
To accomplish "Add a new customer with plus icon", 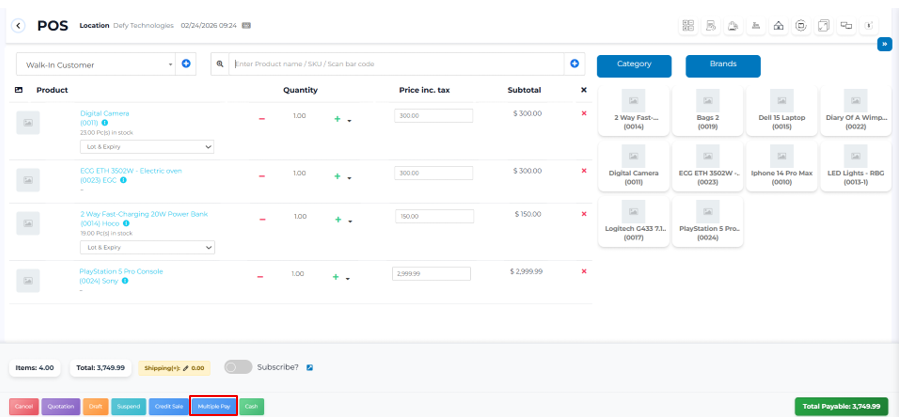I will (x=186, y=64).
